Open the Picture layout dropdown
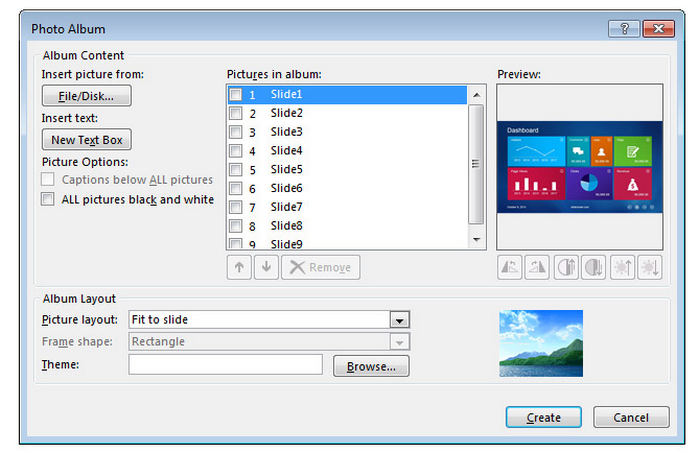 [400, 320]
